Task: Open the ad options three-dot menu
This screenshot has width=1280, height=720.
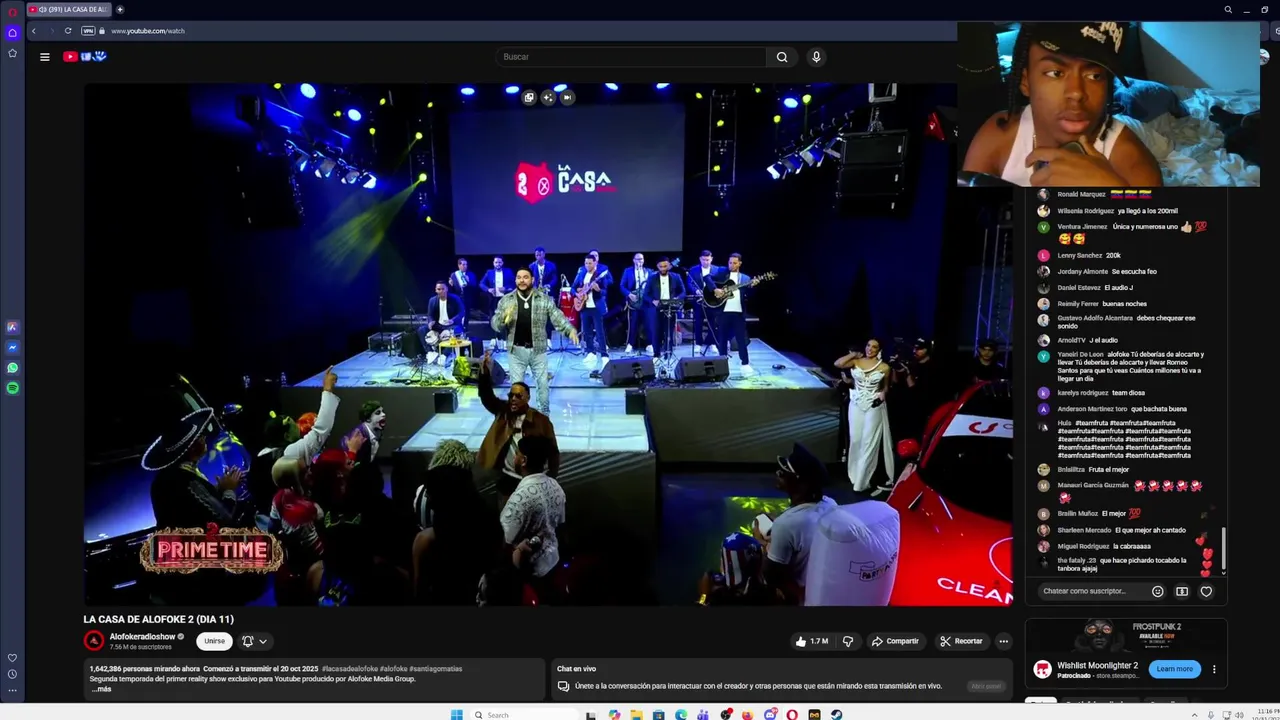Action: coord(1214,669)
